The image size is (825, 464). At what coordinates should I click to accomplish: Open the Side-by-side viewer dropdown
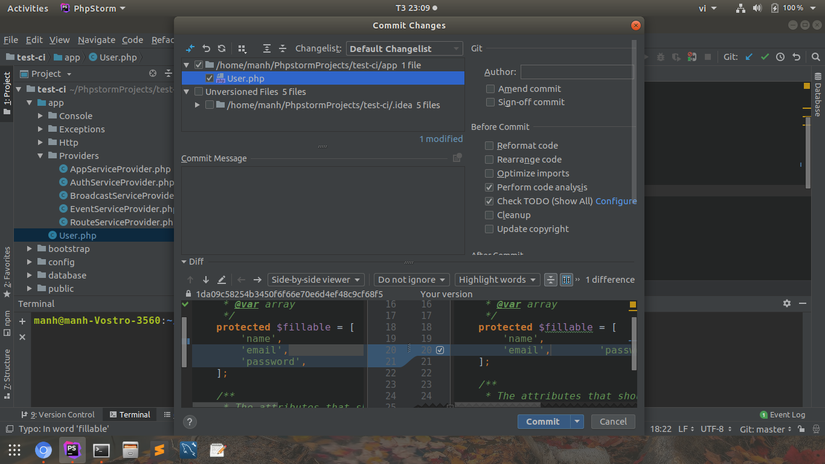pos(318,280)
